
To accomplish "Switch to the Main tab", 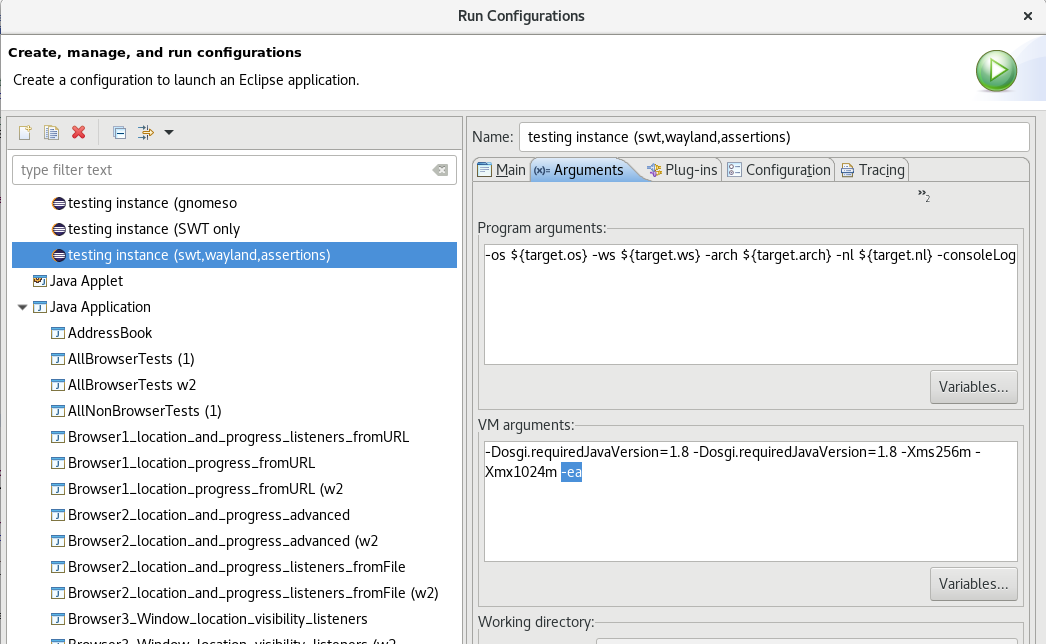I will 501,170.
